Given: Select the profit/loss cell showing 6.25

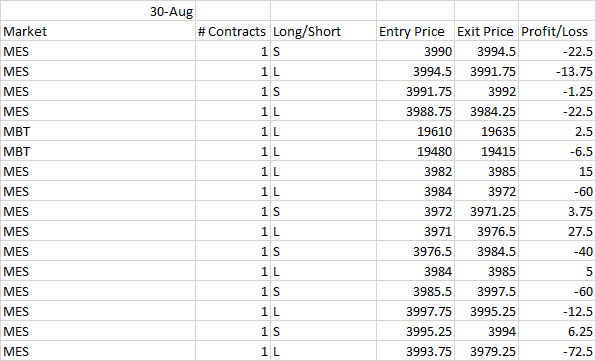Looking at the screenshot, I should 557,331.
